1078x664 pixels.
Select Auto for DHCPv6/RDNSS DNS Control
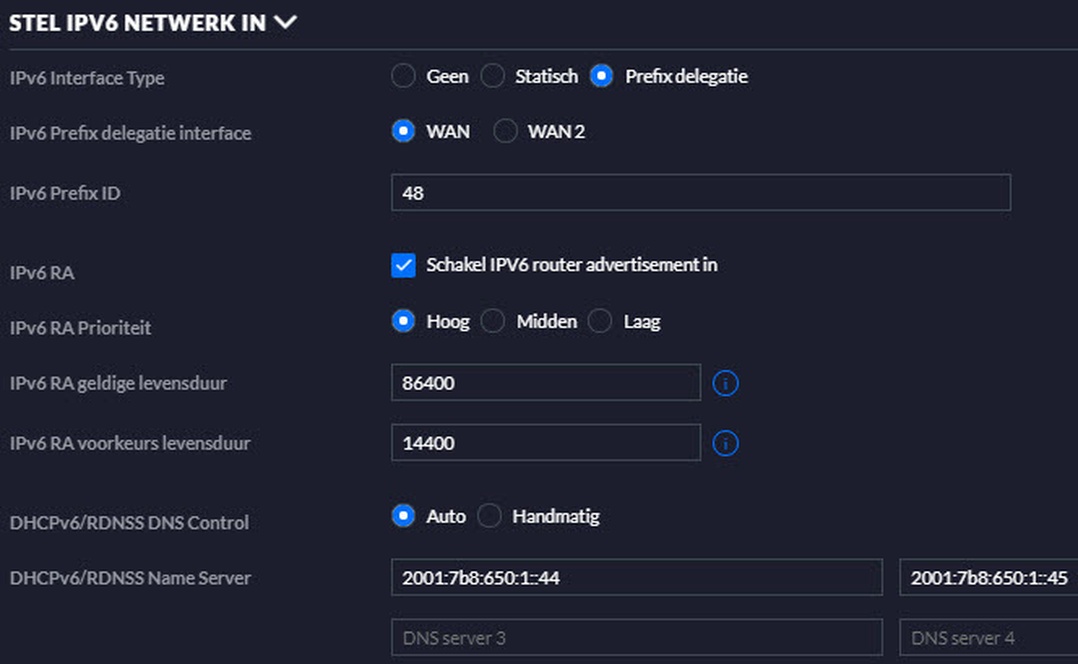(x=403, y=515)
